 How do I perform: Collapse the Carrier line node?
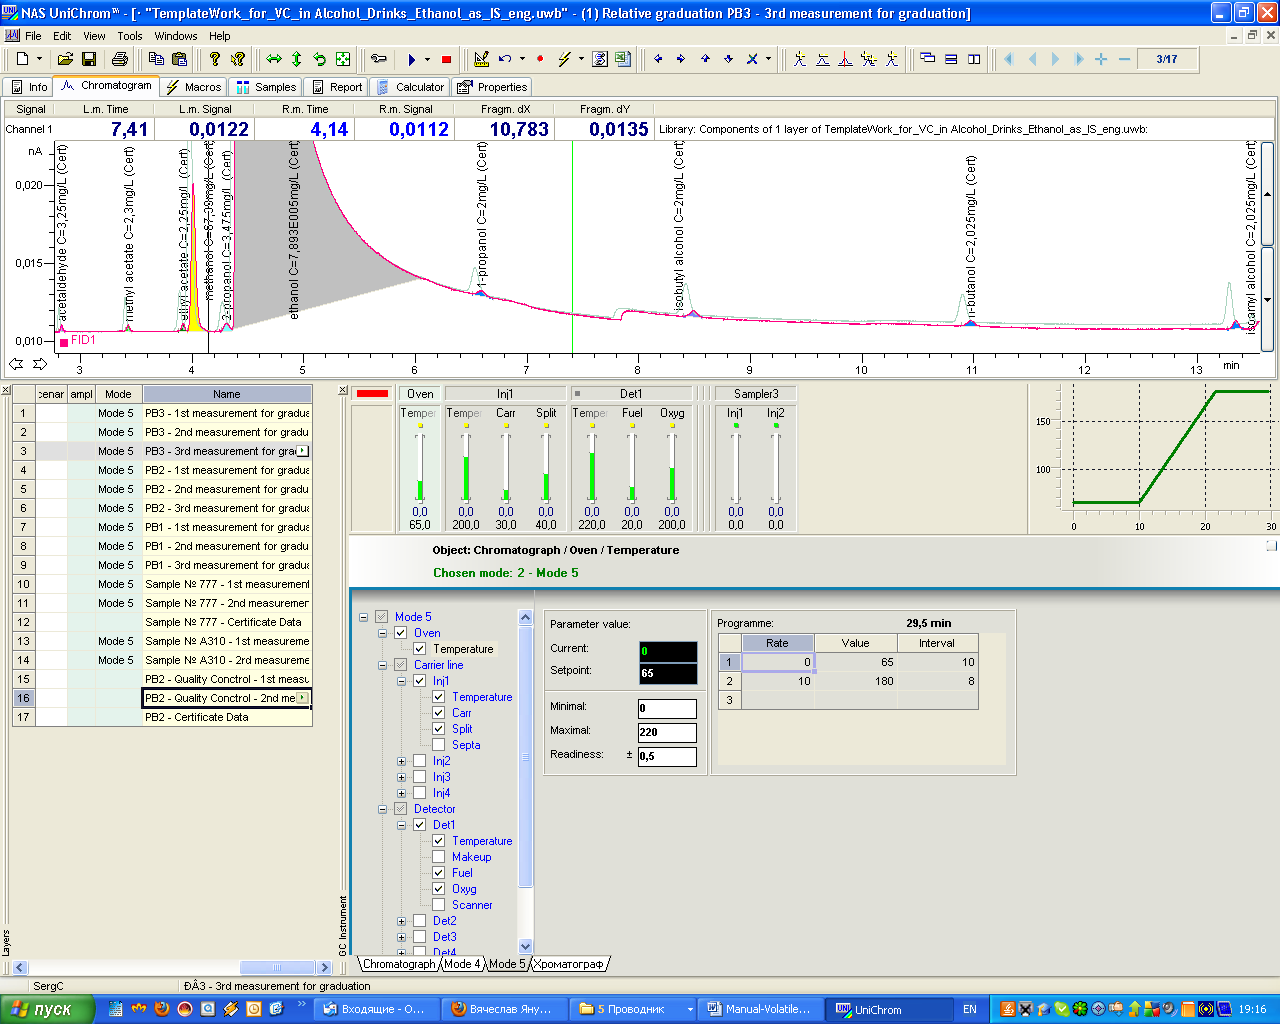click(382, 665)
